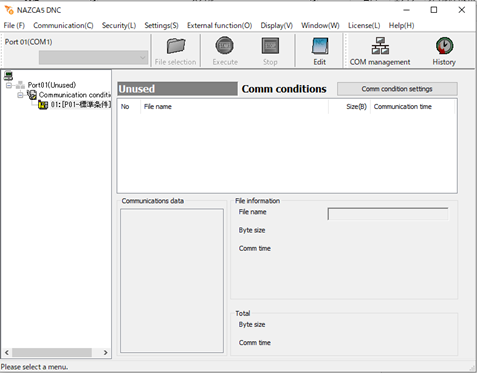
Task: Click the tree horizontal scrollbar thumb
Action: click(52, 352)
